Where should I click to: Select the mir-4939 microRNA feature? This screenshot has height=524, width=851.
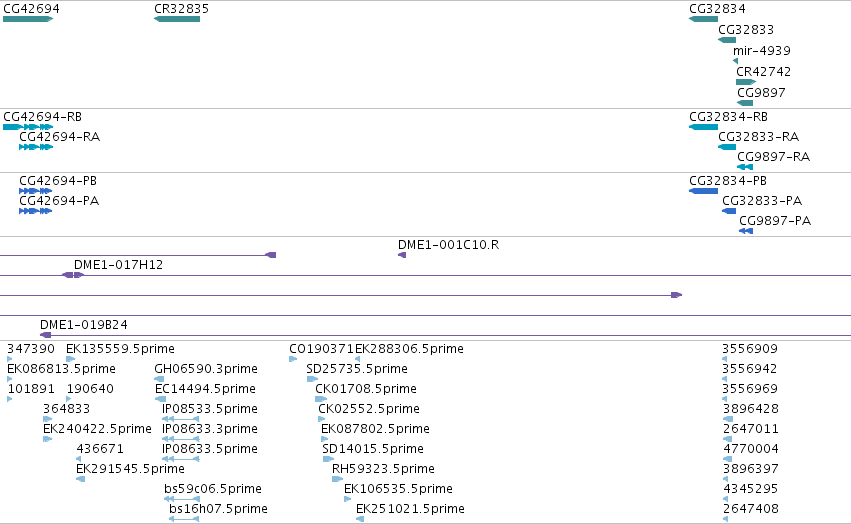coord(735,61)
